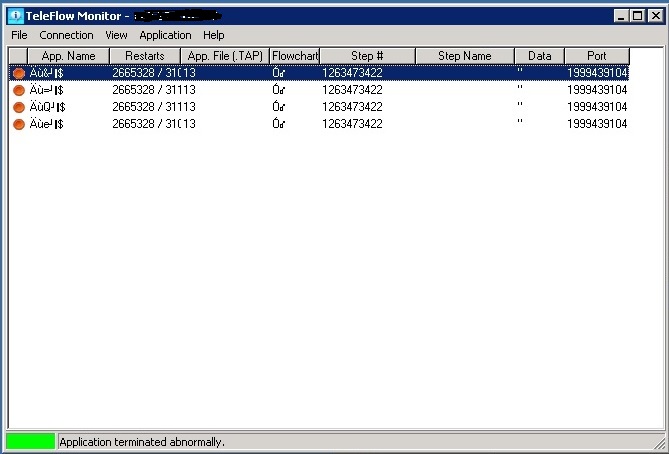Open the File menu
The height and width of the screenshot is (454, 669).
coord(19,35)
